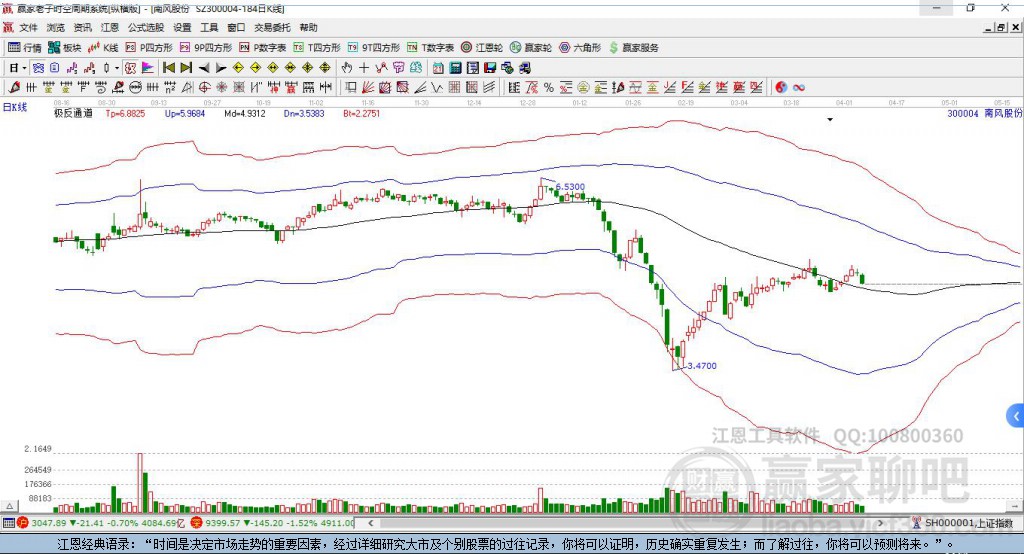This screenshot has height=554, width=1024.
Task: Click the small black triangle above chart
Action: click(x=830, y=120)
